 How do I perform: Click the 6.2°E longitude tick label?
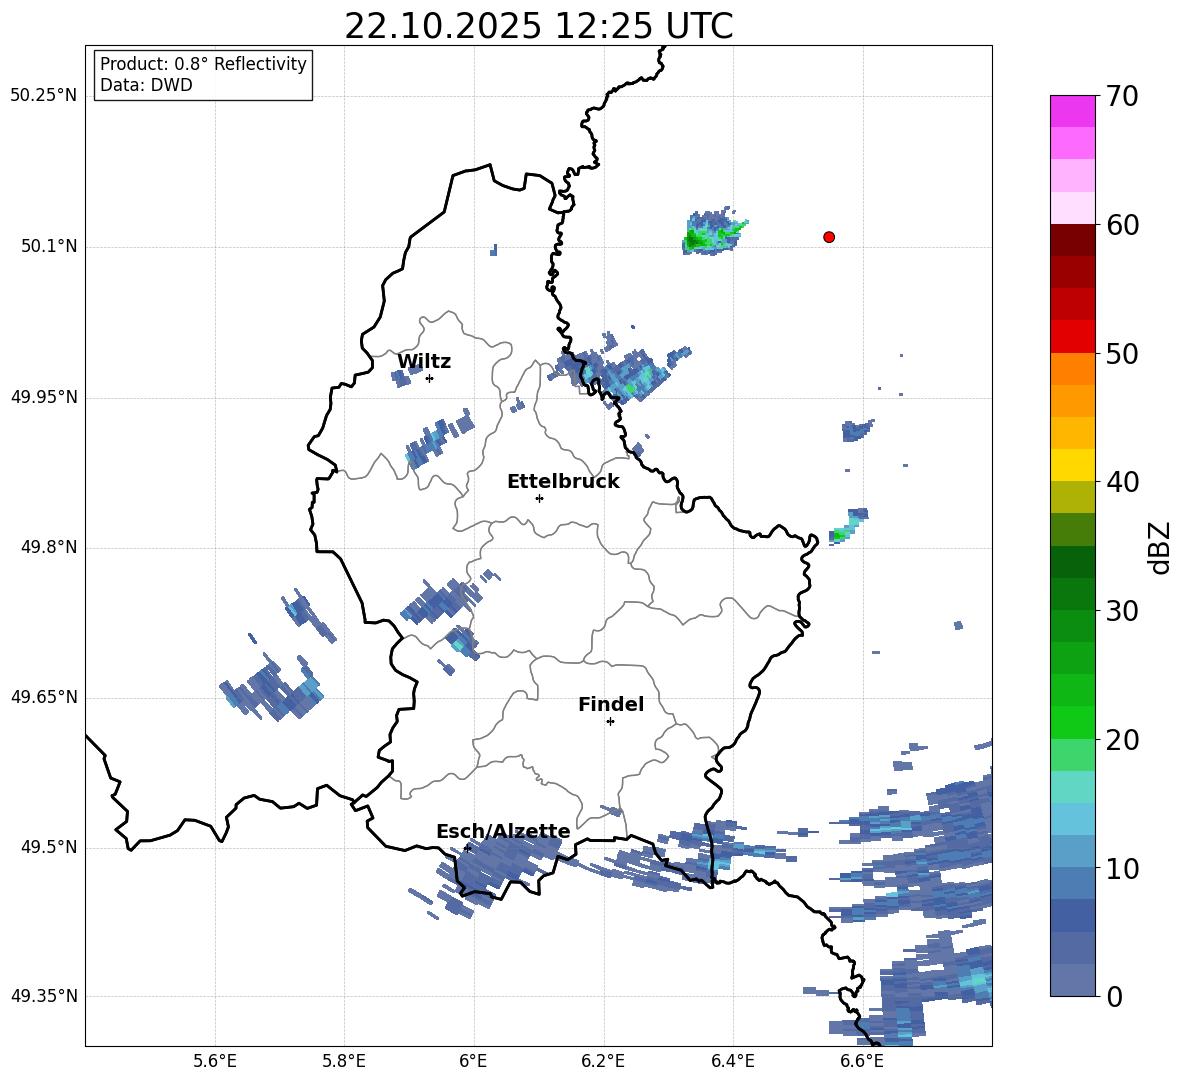(x=603, y=1060)
